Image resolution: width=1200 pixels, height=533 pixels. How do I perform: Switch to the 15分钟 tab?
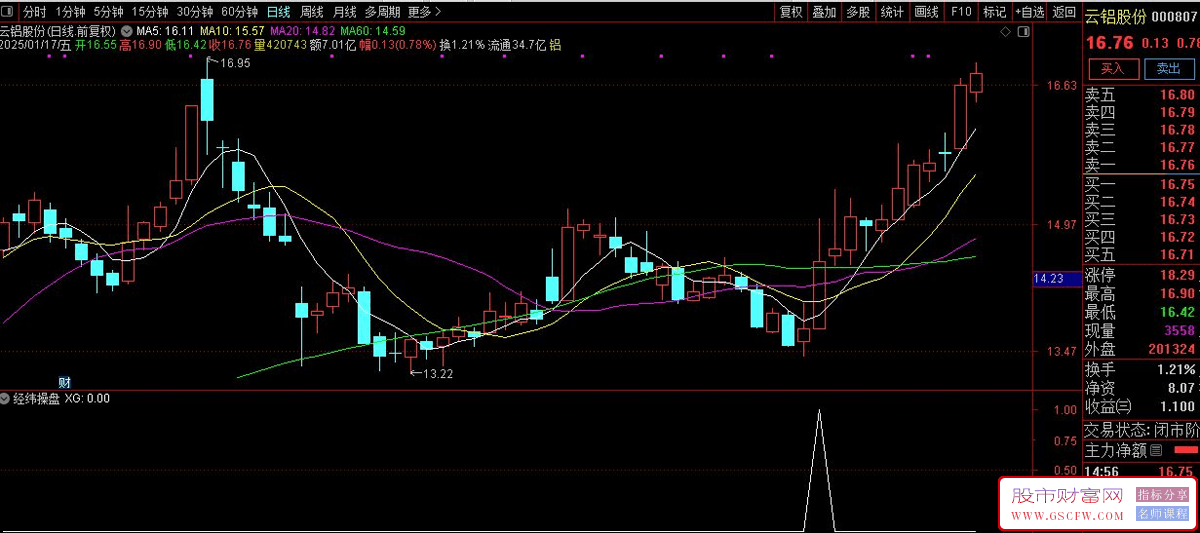[150, 12]
